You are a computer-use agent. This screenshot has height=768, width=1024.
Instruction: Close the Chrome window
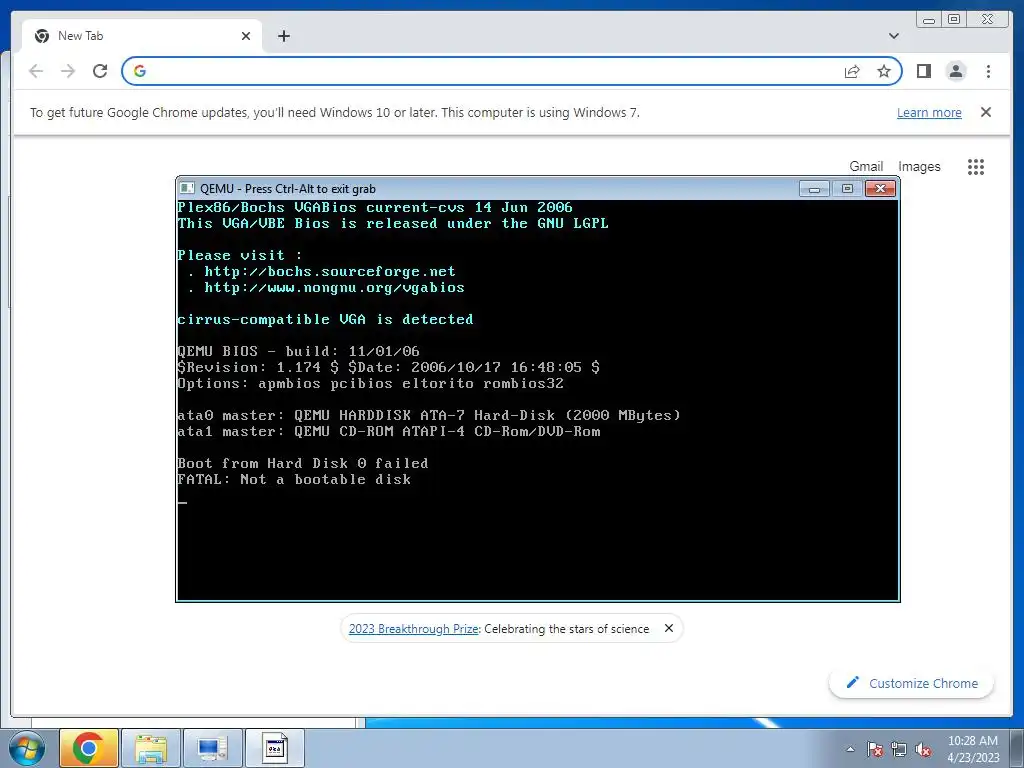(988, 20)
